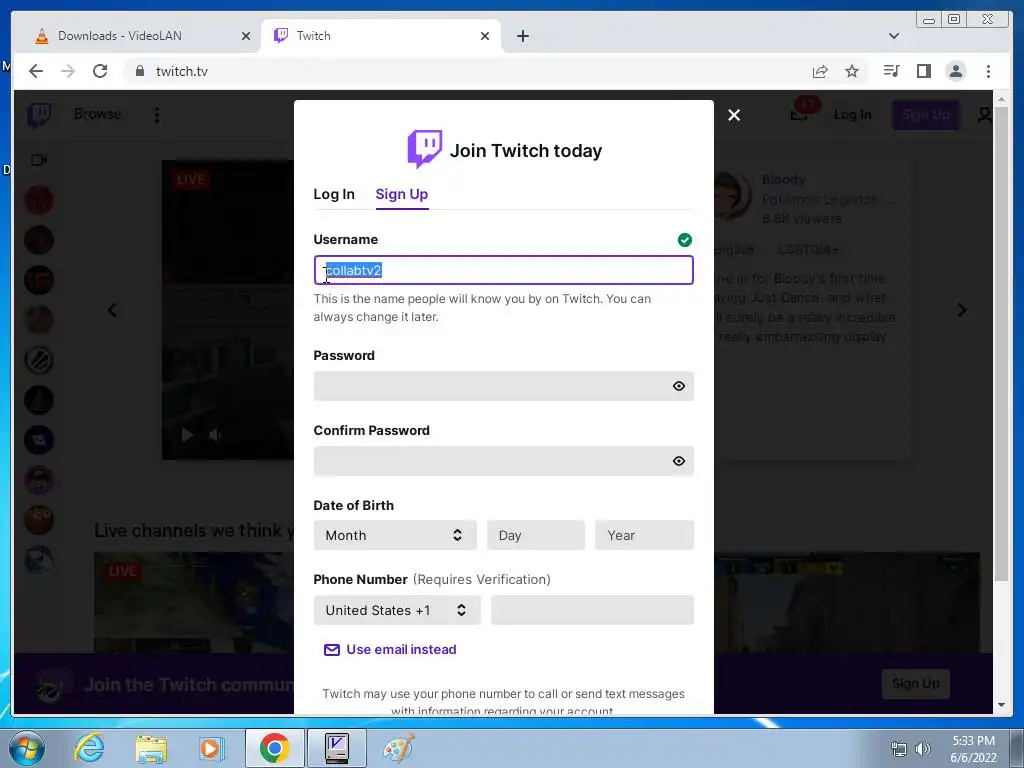Click the Twitch logo in dialog header
The image size is (1024, 768).
tap(424, 149)
